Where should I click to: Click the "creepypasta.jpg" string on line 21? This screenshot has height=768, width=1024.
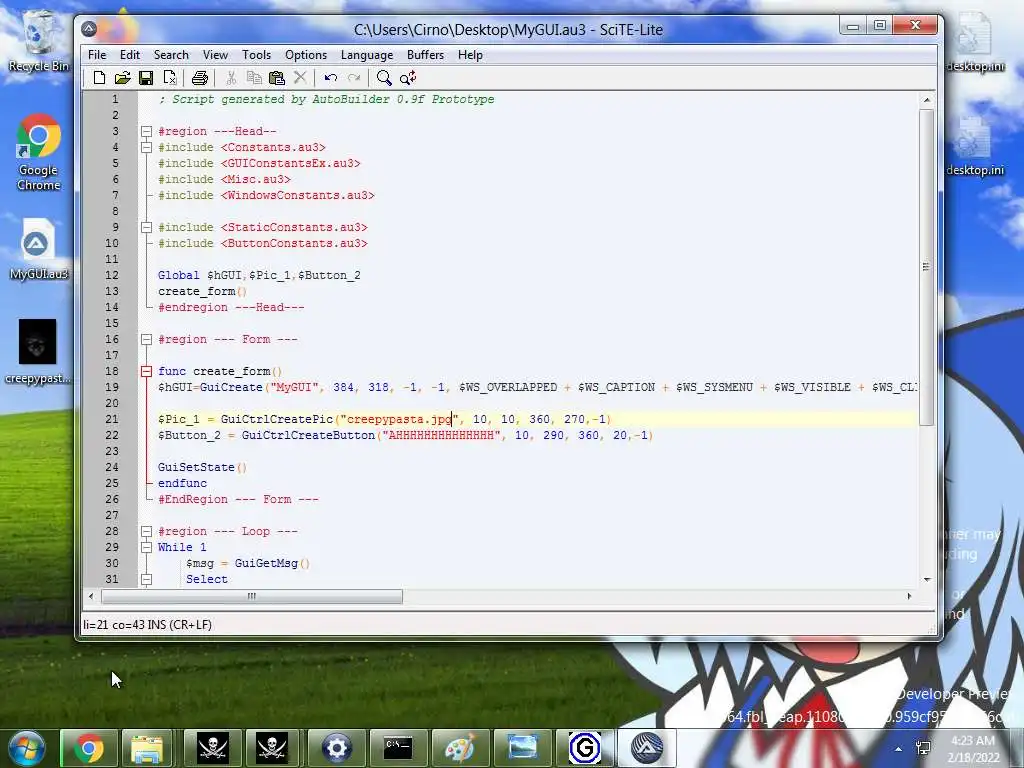coord(399,419)
